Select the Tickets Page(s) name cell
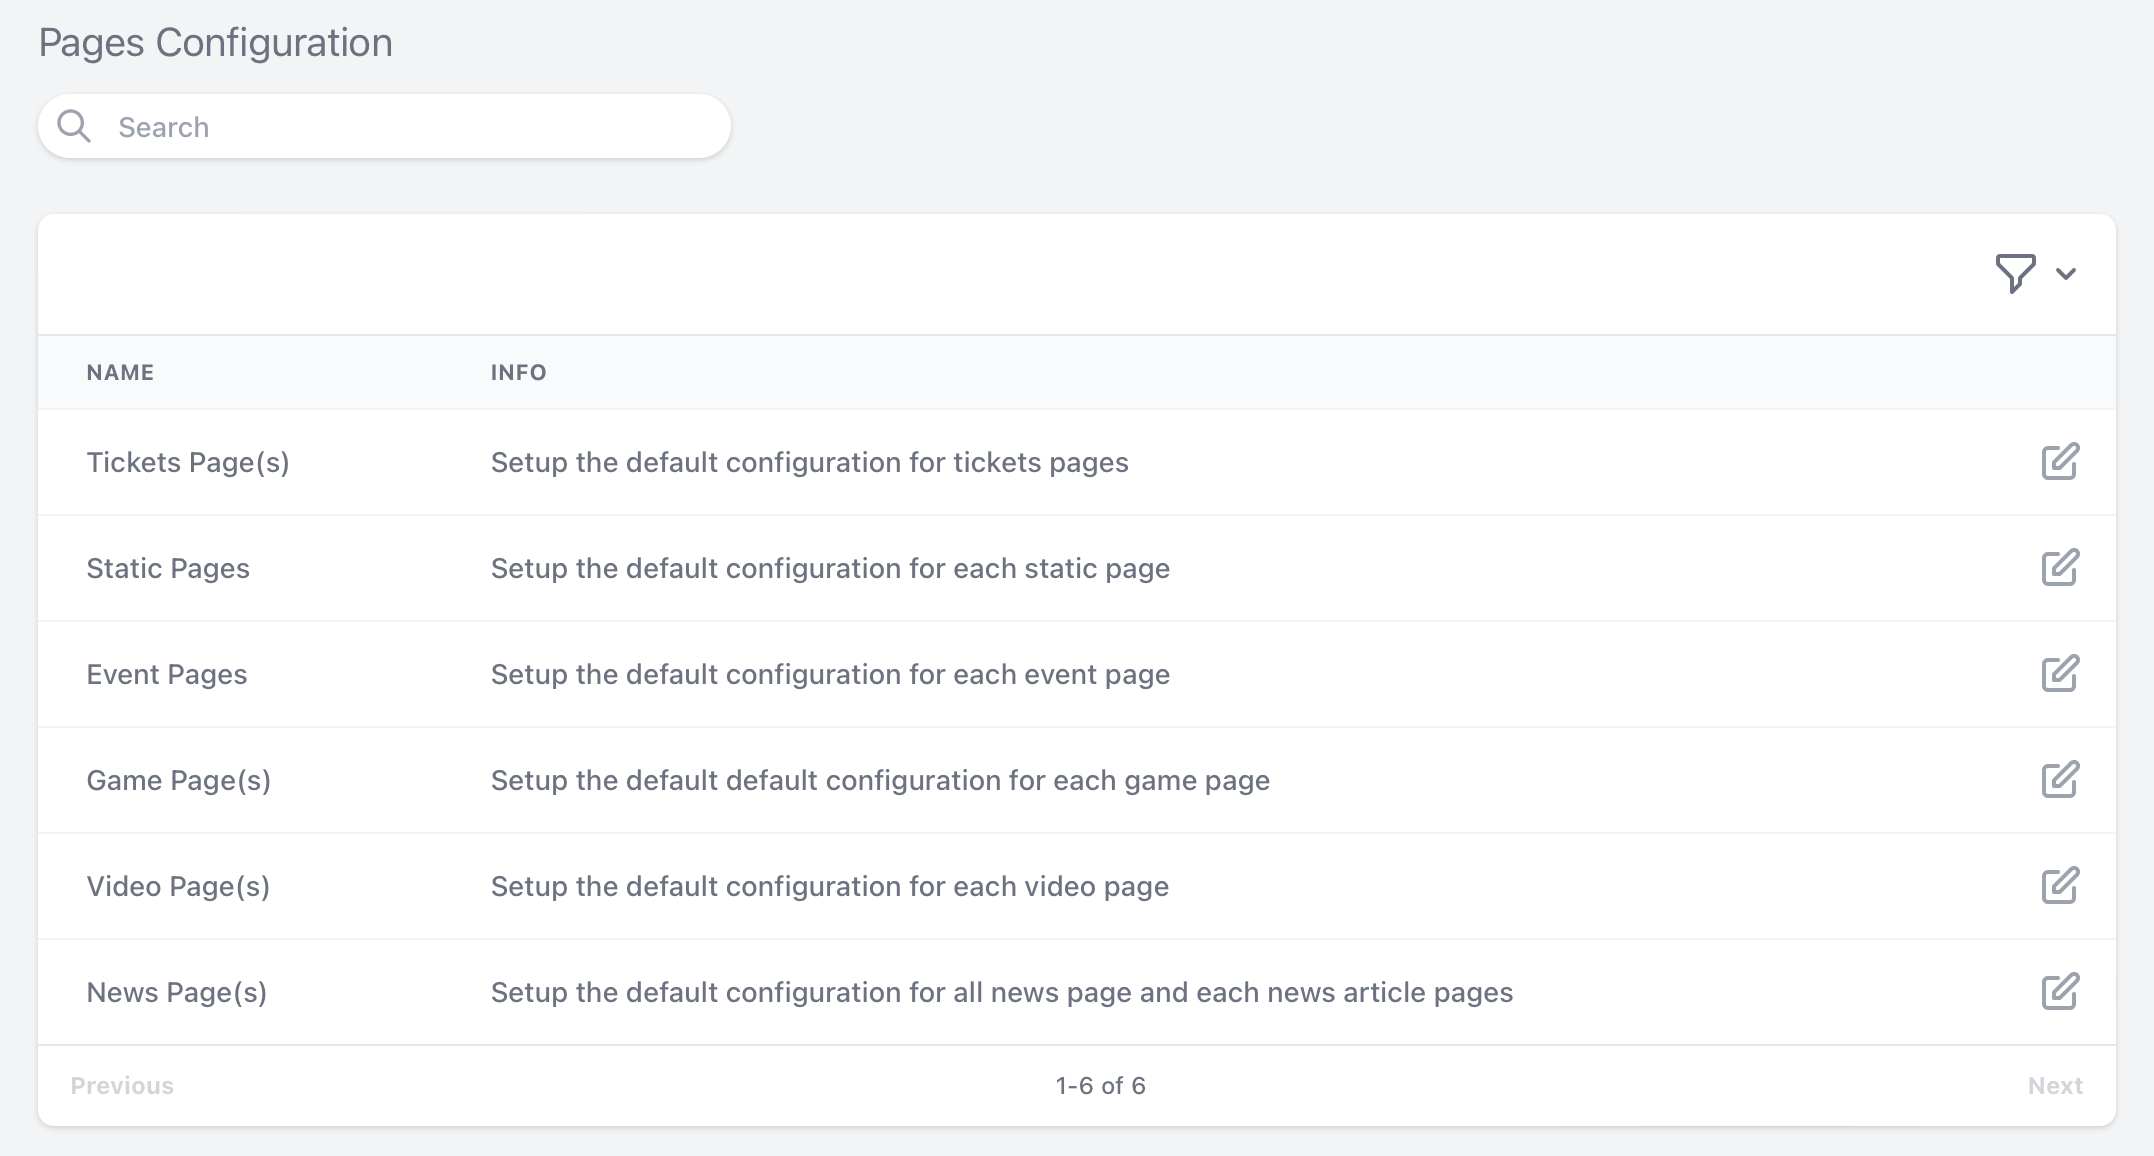The width and height of the screenshot is (2154, 1156). [x=188, y=462]
